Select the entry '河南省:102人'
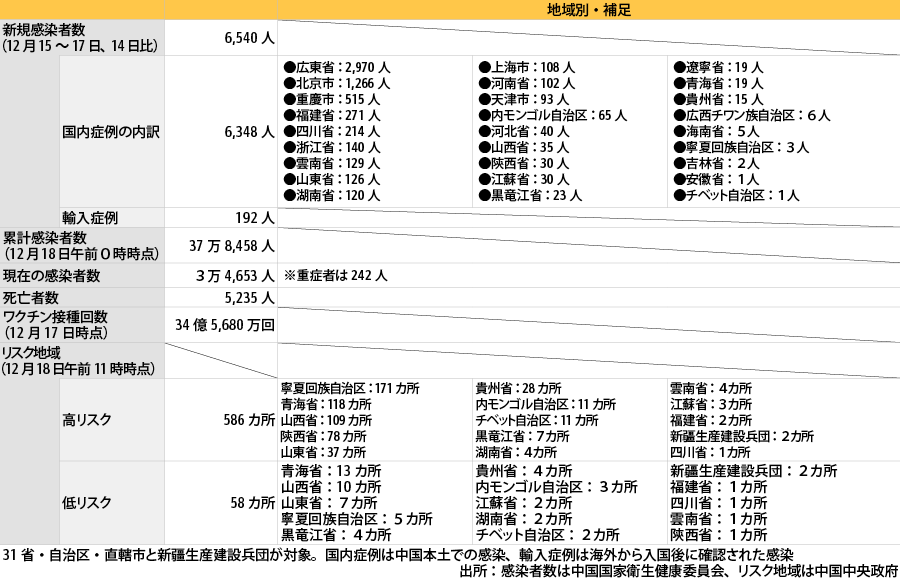The height and width of the screenshot is (580, 900). coord(526,83)
